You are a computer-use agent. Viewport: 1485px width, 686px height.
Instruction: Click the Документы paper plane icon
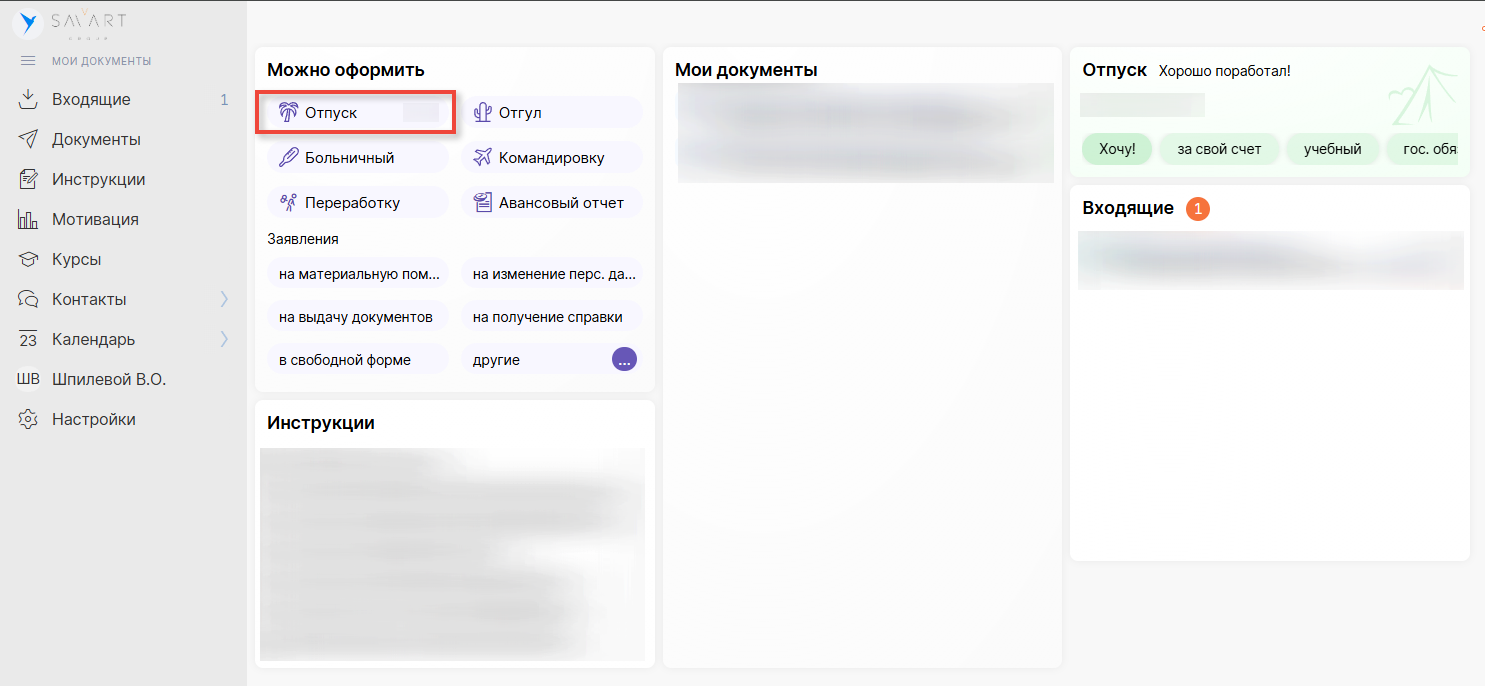(x=28, y=140)
